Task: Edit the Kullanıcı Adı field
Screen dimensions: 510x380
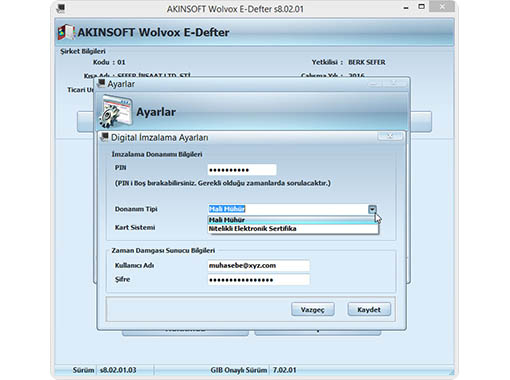Action: (x=259, y=265)
